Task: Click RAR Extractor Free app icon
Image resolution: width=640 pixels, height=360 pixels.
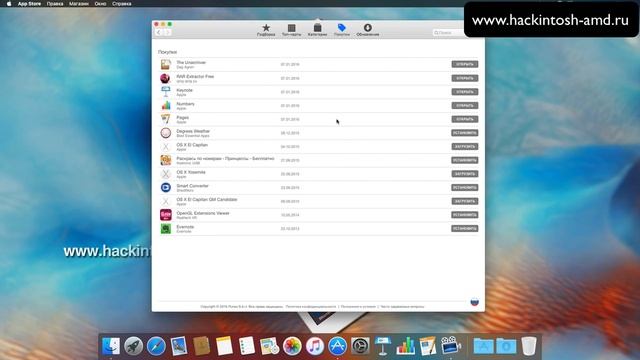Action: (165, 78)
